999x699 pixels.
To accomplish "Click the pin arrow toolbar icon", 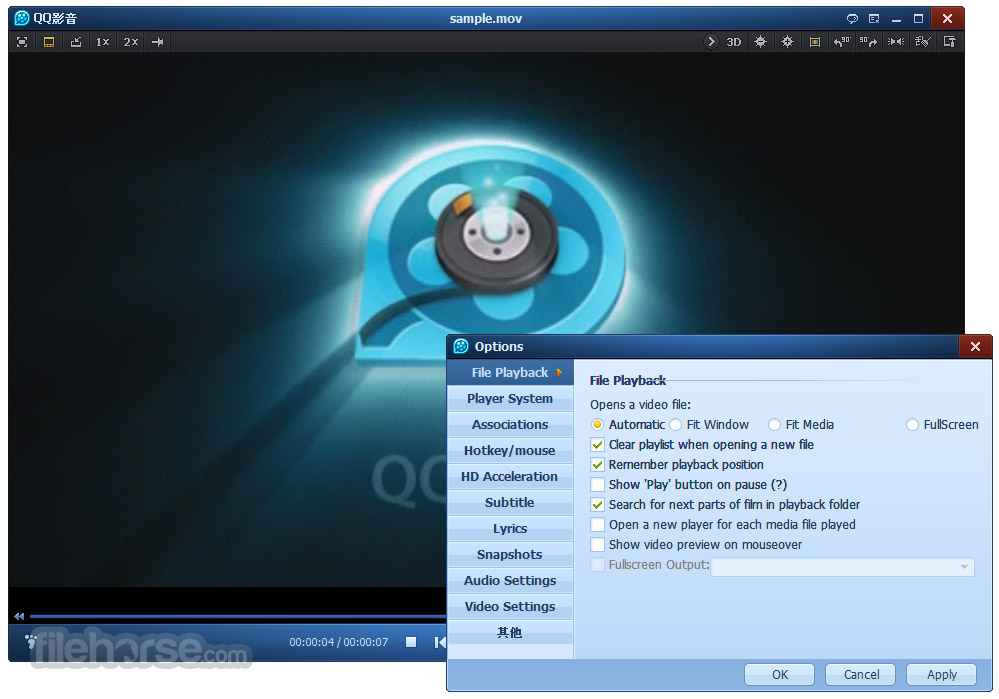I will tap(158, 42).
